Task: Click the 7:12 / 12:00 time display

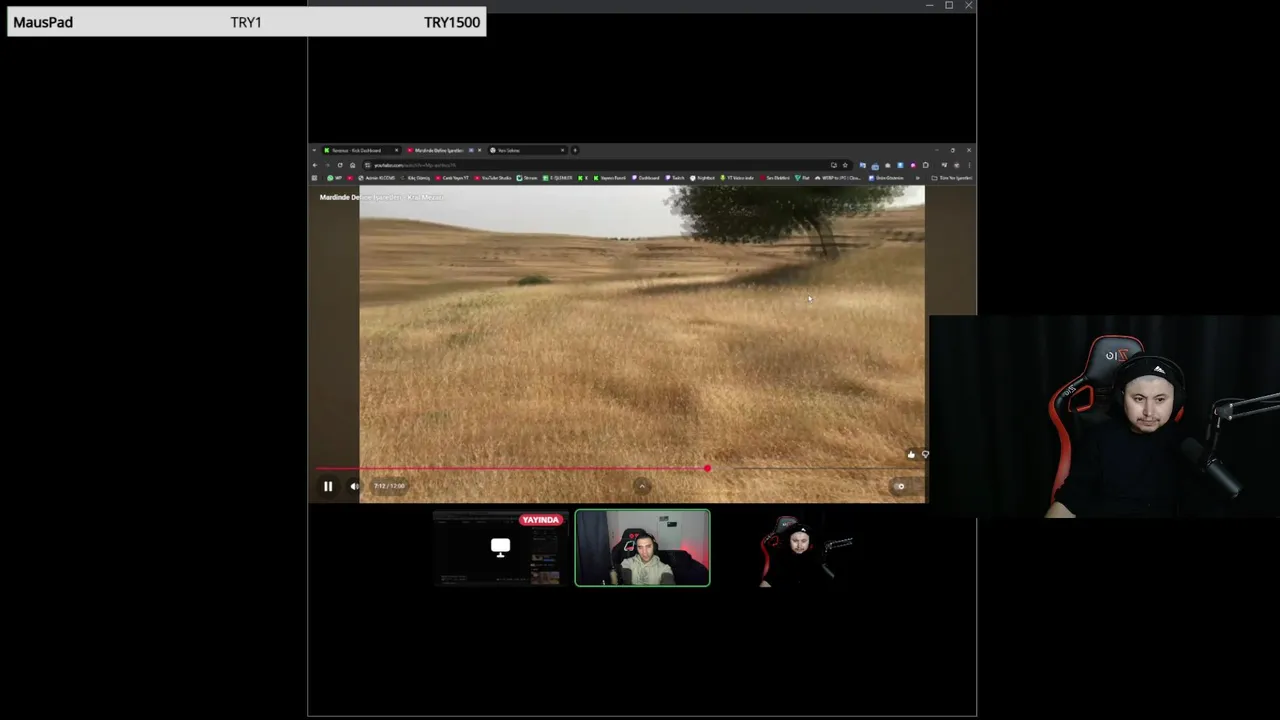Action: (389, 486)
